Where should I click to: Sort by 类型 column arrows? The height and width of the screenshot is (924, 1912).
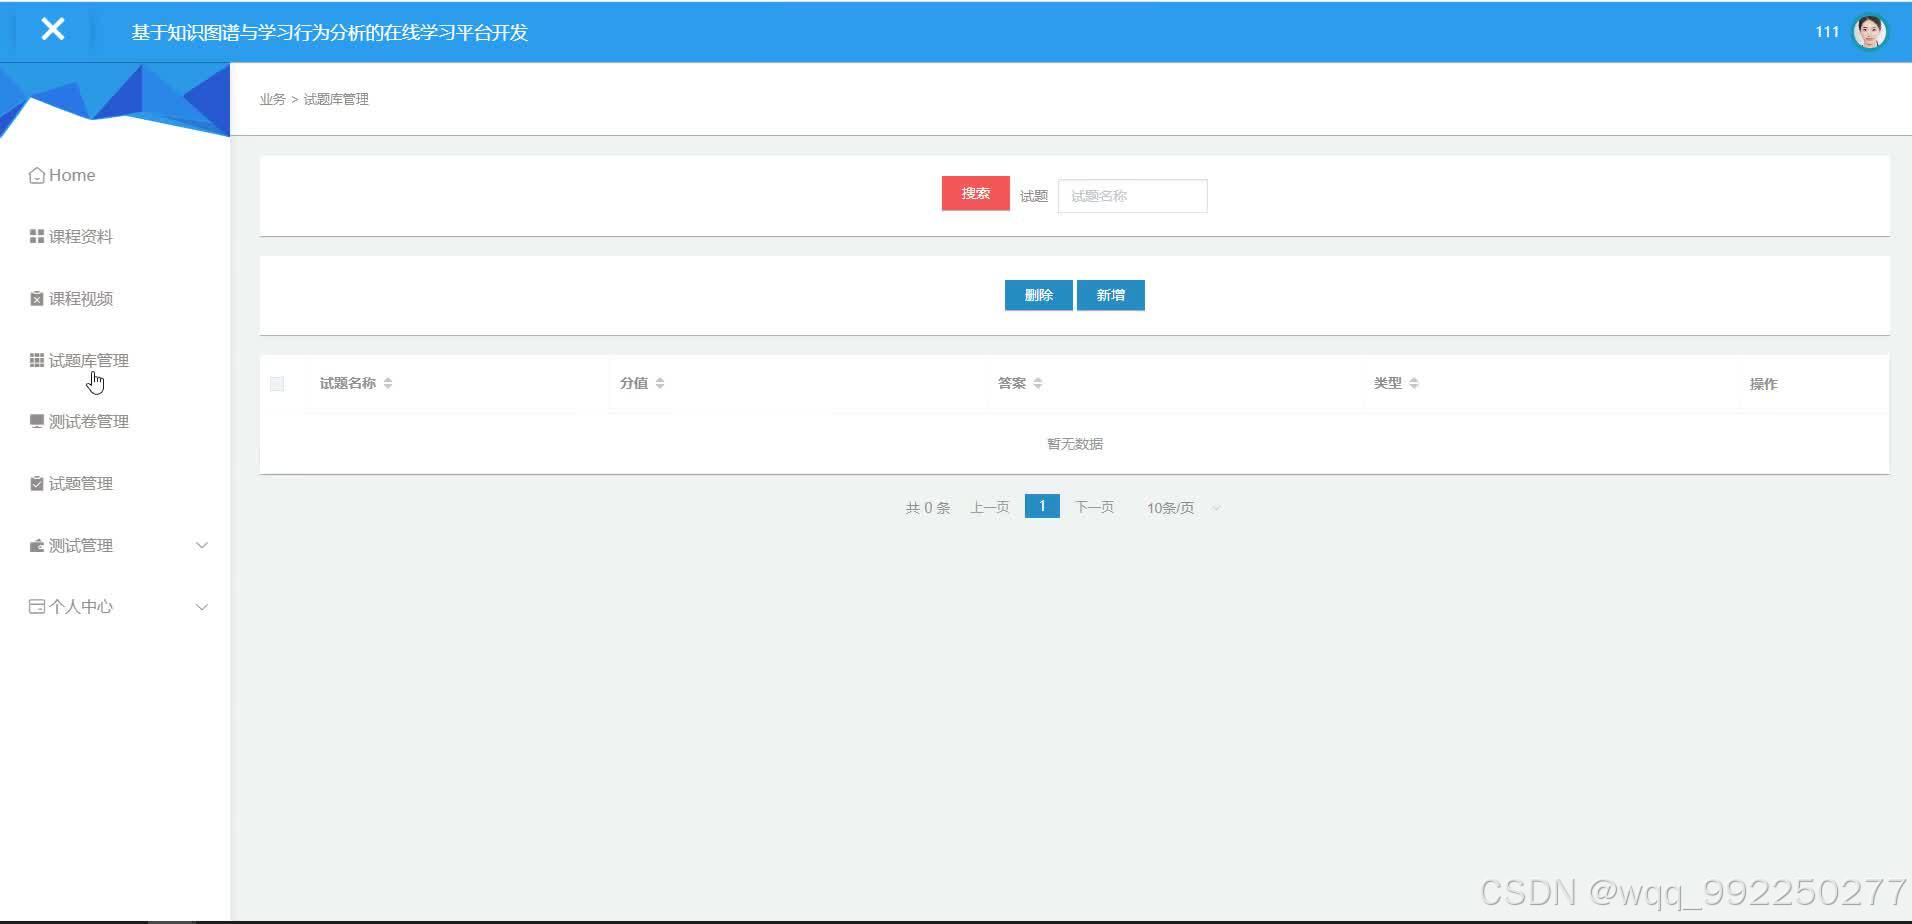point(1414,383)
